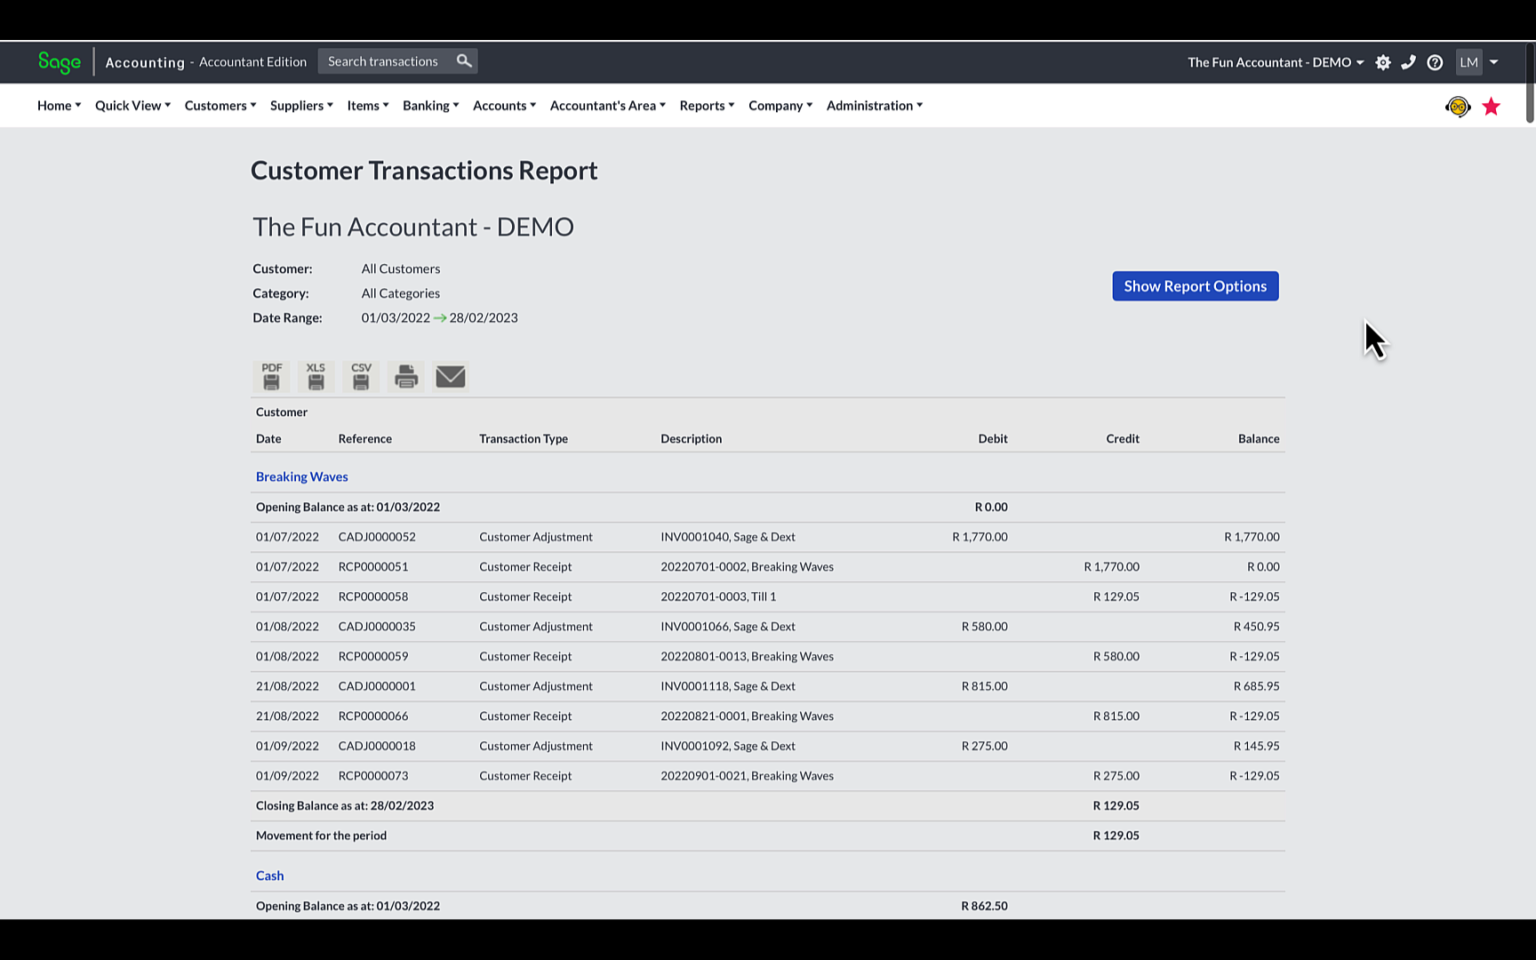Viewport: 1536px width, 960px height.
Task: Export the report to XLS format
Action: [316, 377]
